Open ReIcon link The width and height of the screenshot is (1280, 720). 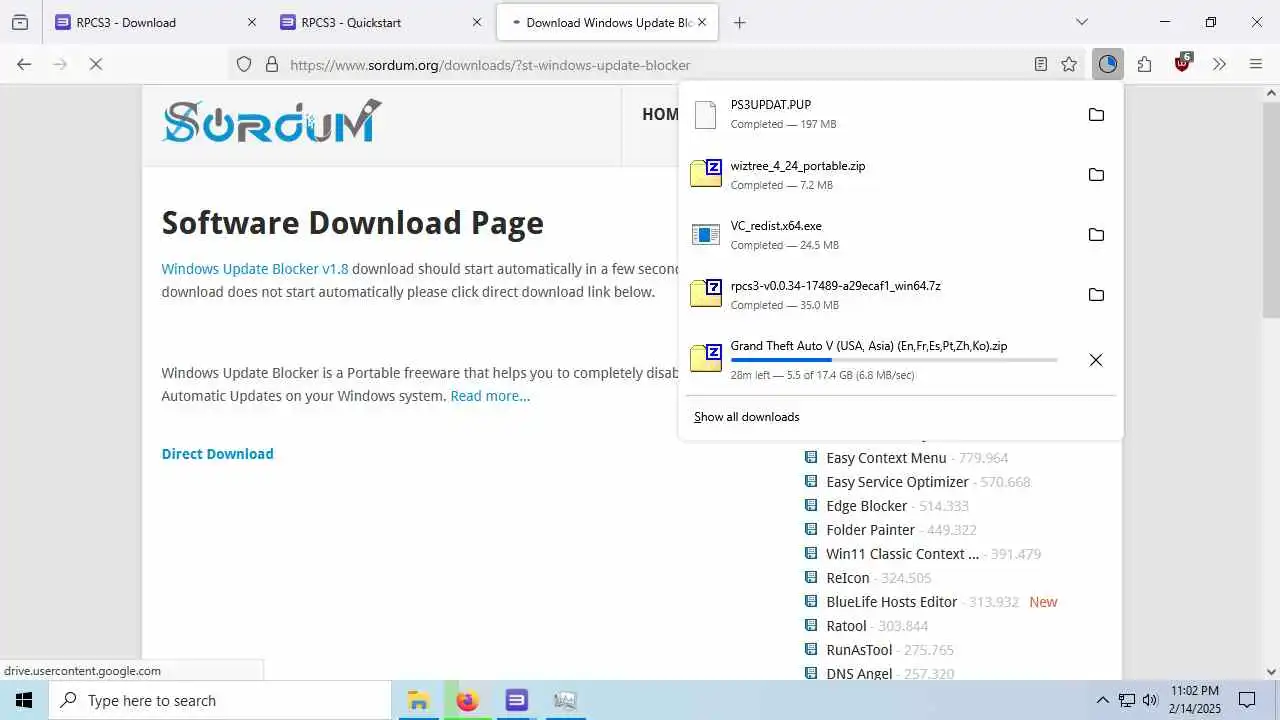click(x=848, y=578)
